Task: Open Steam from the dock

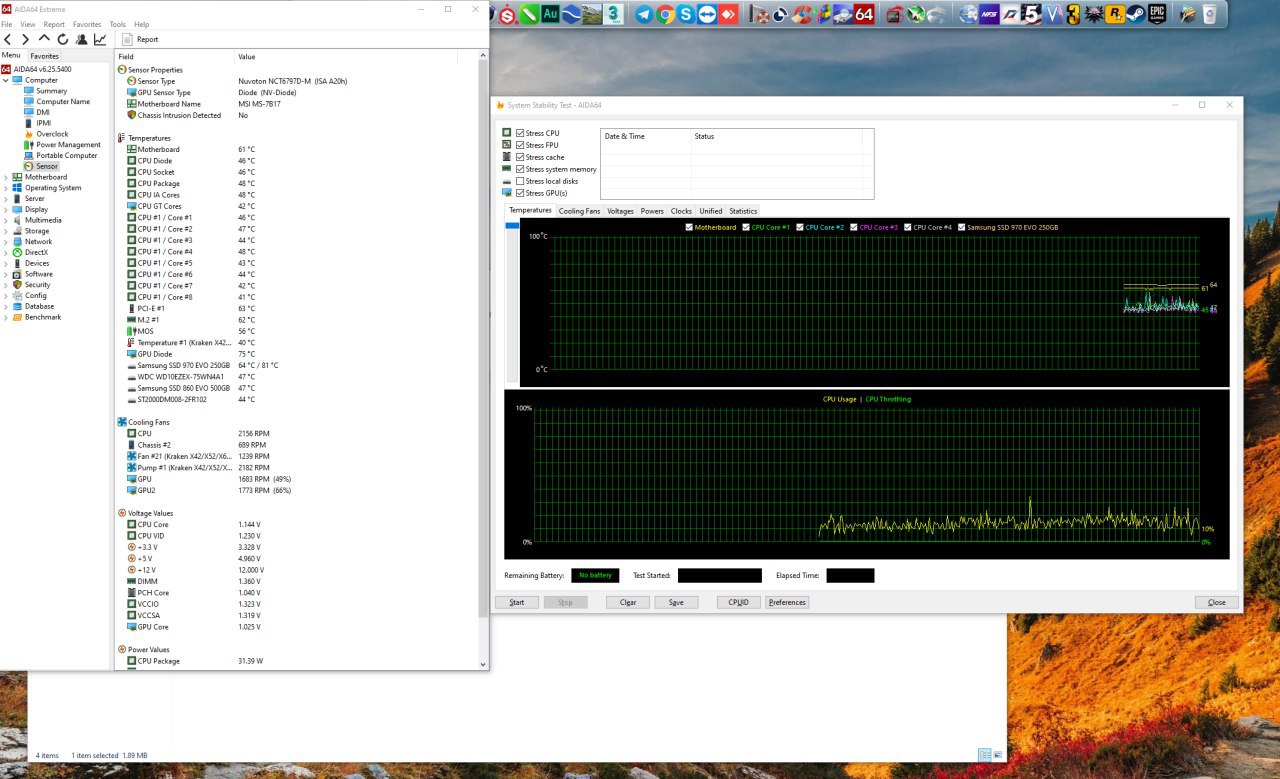Action: click(1135, 14)
